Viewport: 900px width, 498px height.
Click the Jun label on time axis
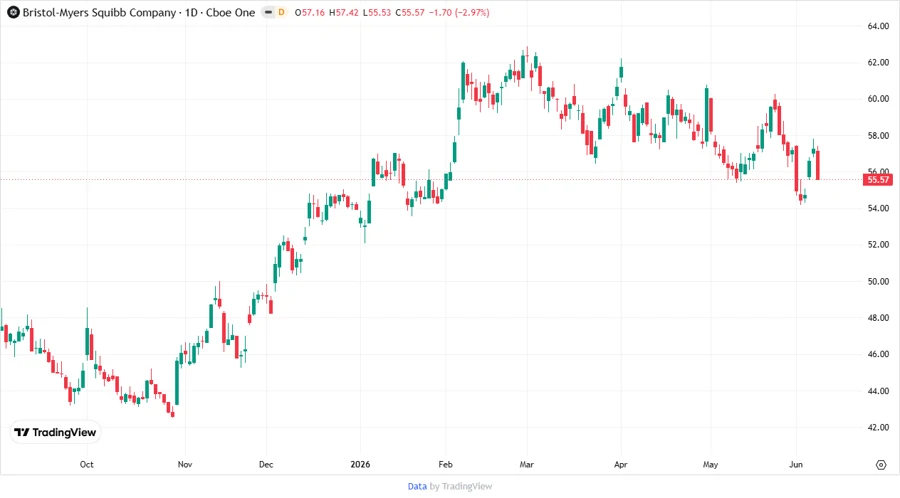[x=796, y=464]
